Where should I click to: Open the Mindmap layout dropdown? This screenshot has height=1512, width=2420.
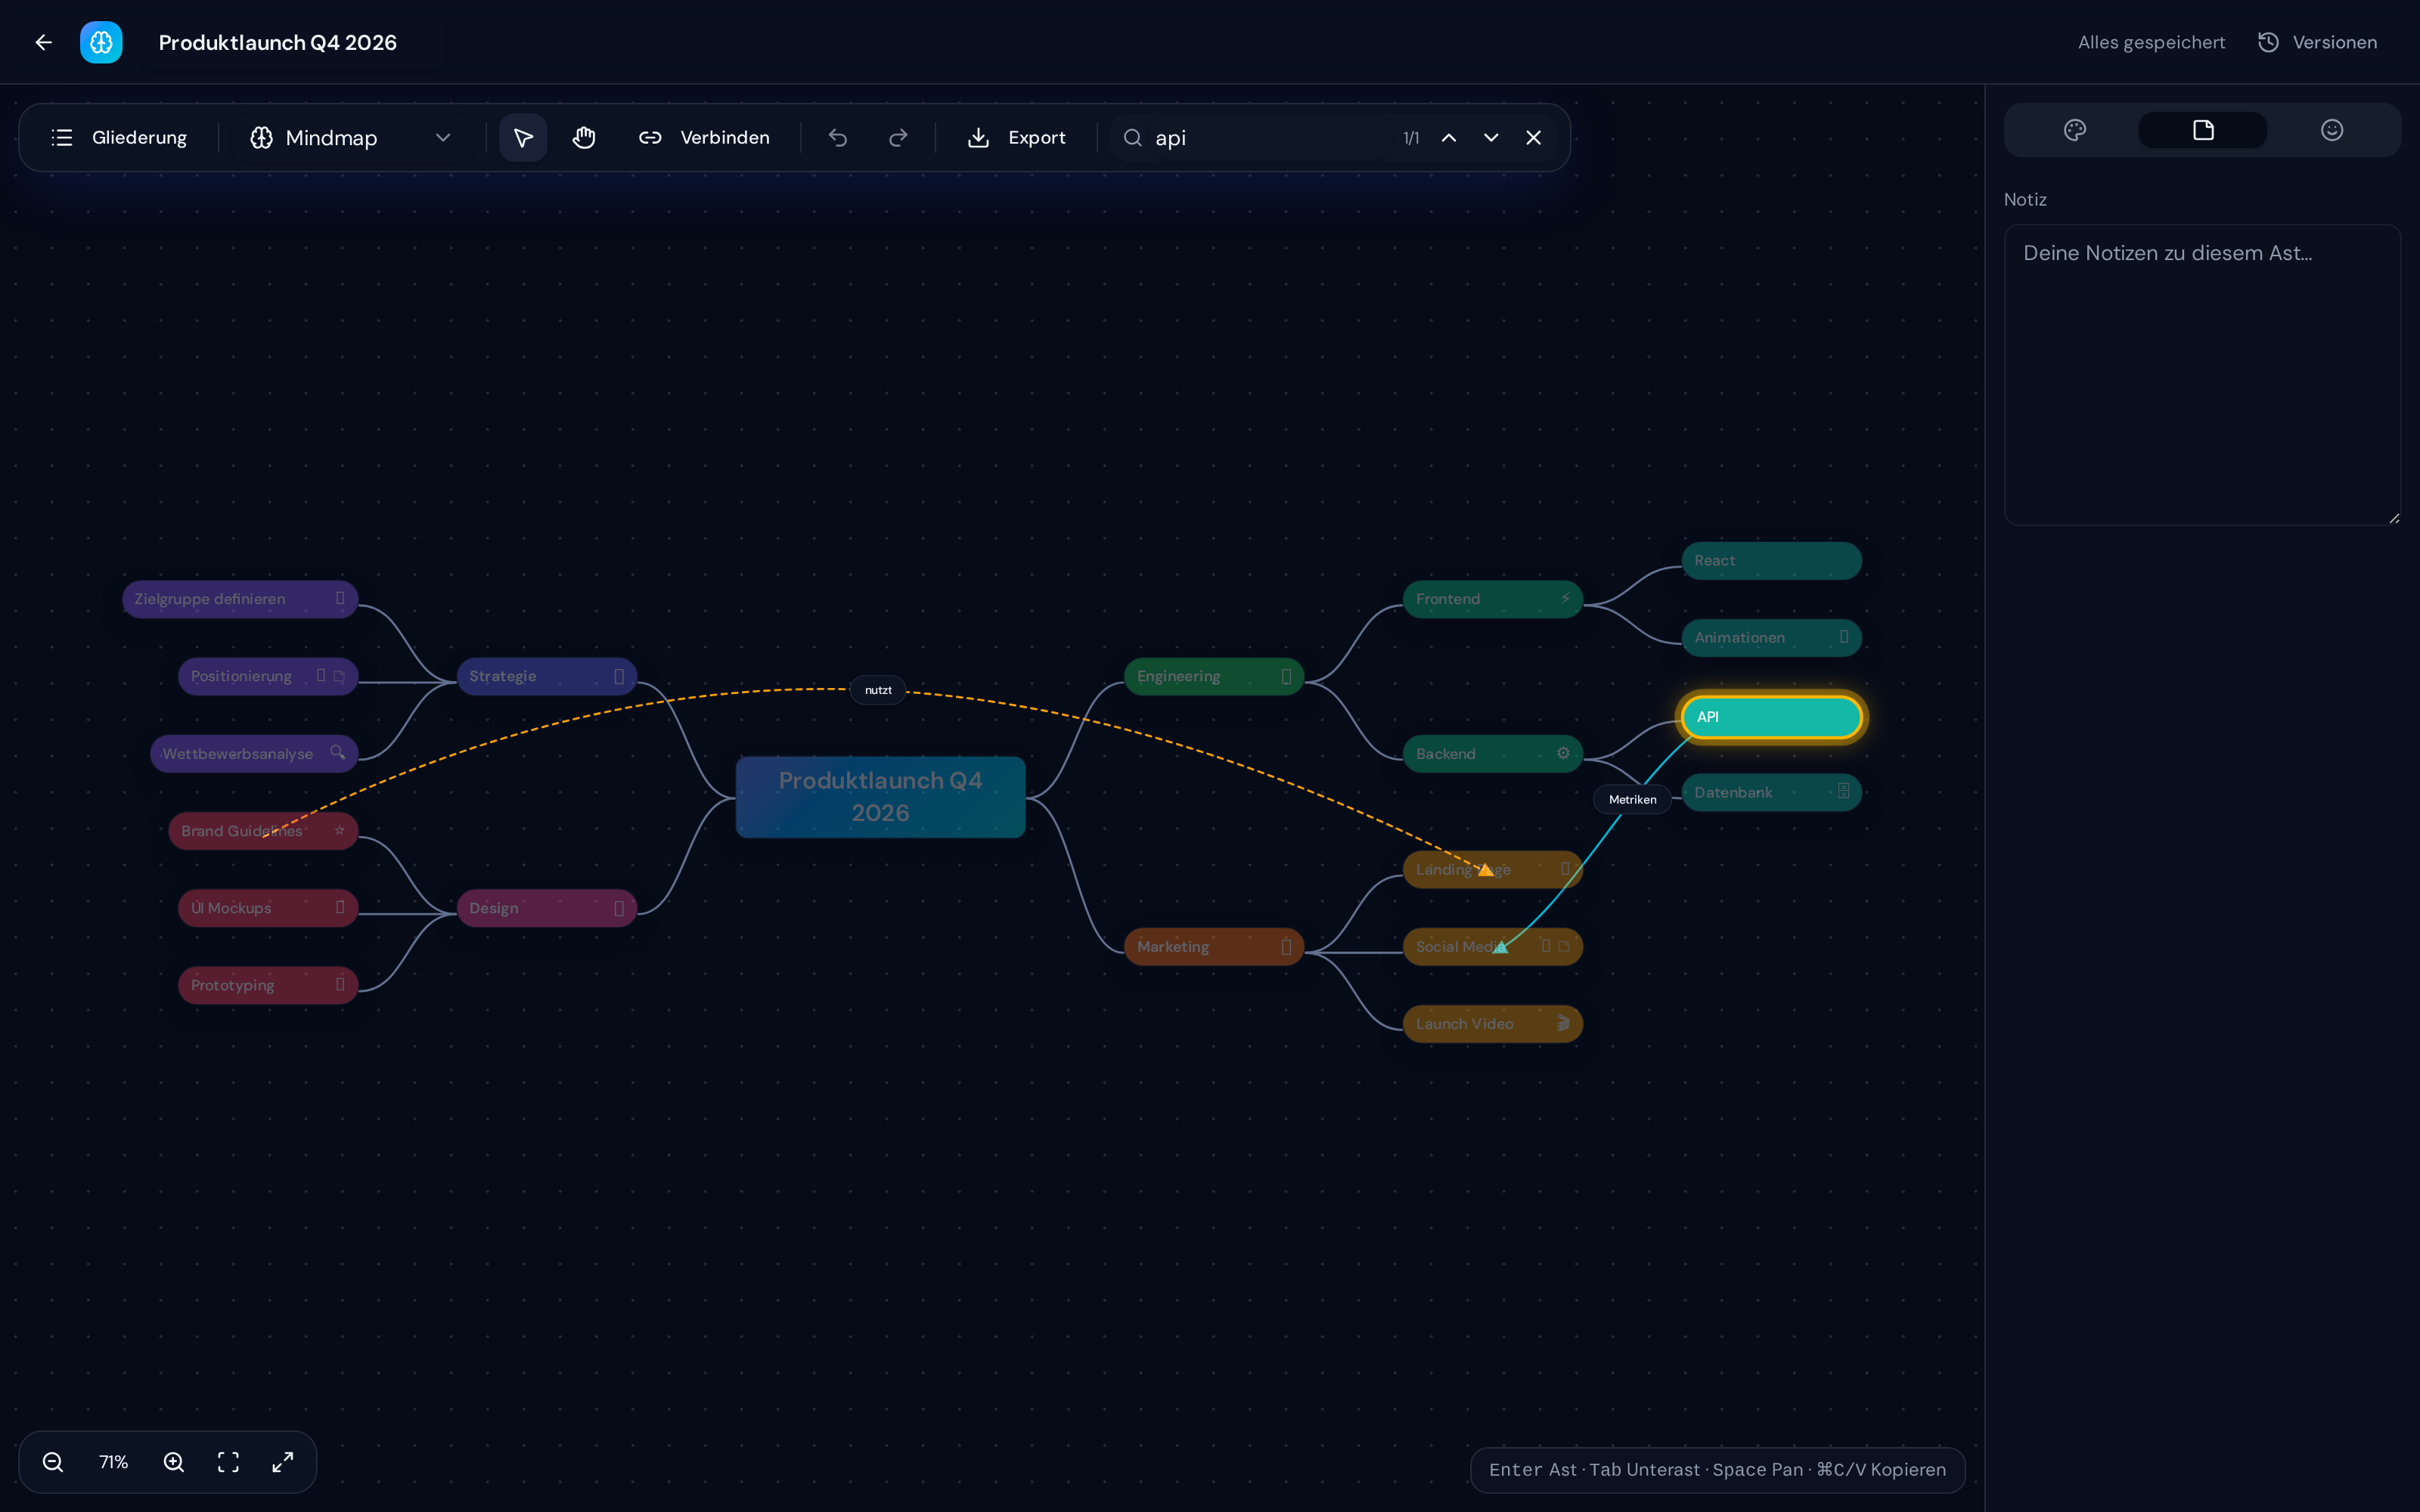pyautogui.click(x=351, y=137)
